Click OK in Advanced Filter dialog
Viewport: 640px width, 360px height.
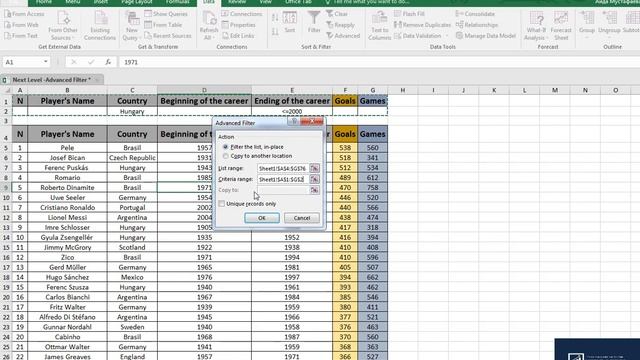coord(262,218)
